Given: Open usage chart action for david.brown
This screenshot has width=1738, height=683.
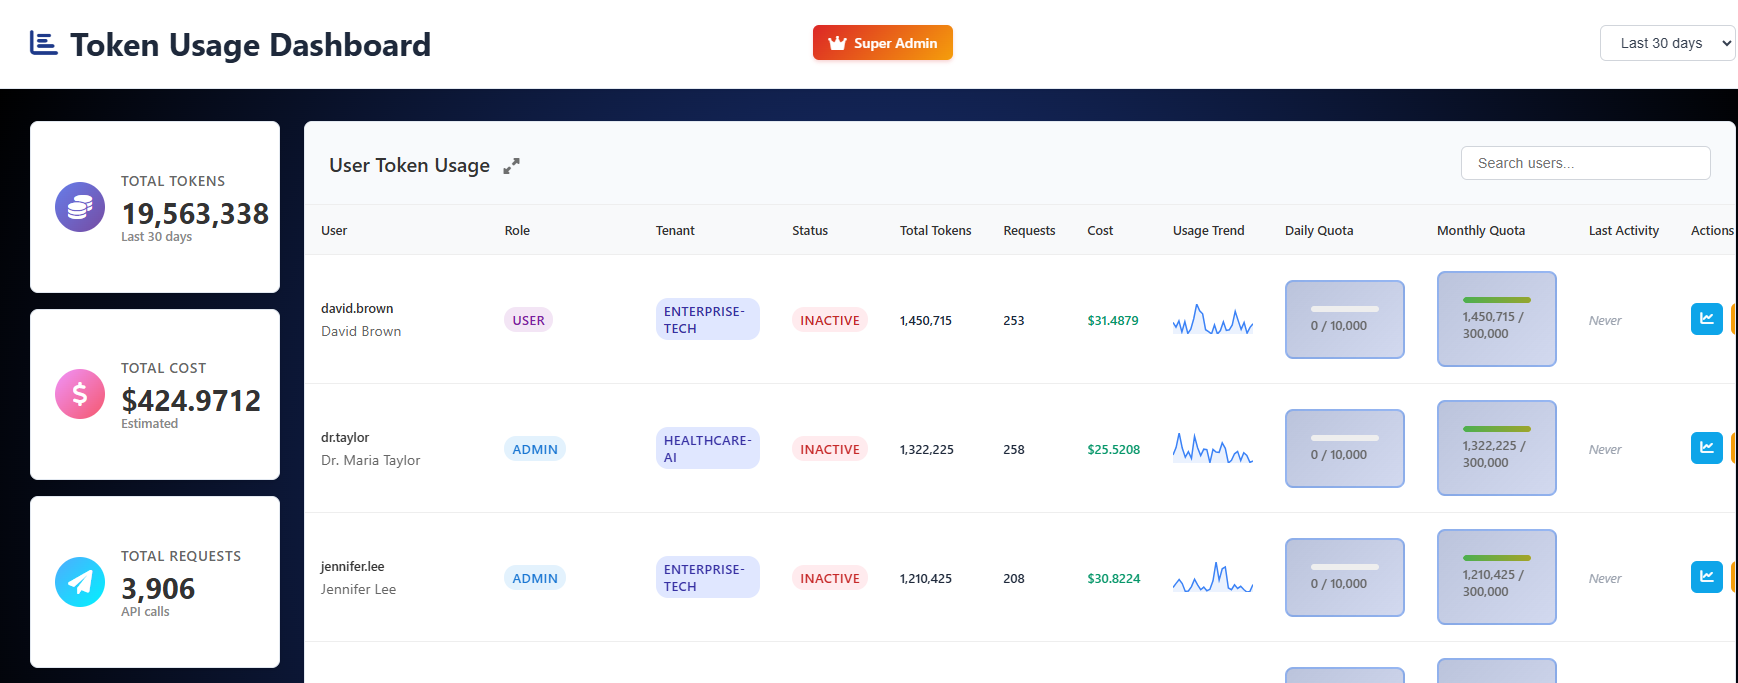Looking at the screenshot, I should 1706,319.
